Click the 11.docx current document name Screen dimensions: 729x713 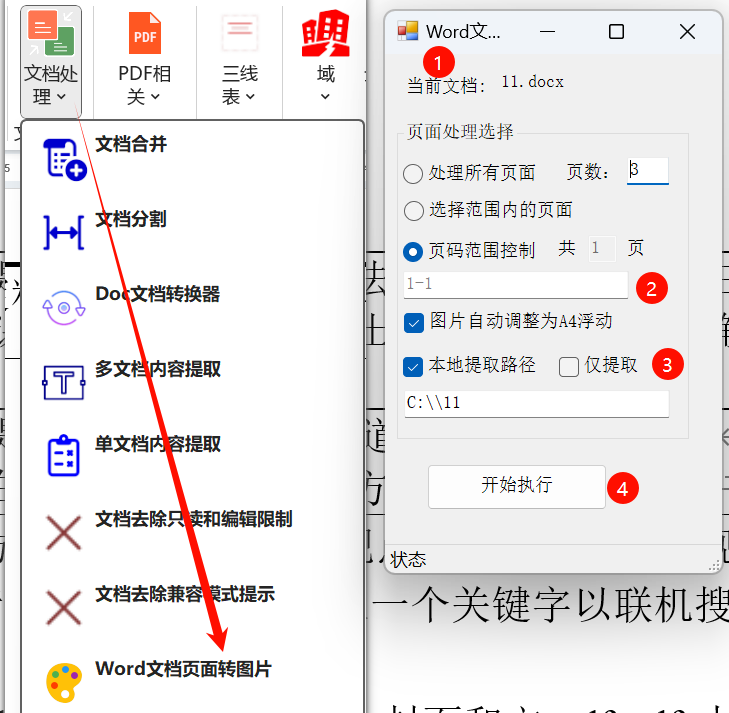pyautogui.click(x=532, y=82)
